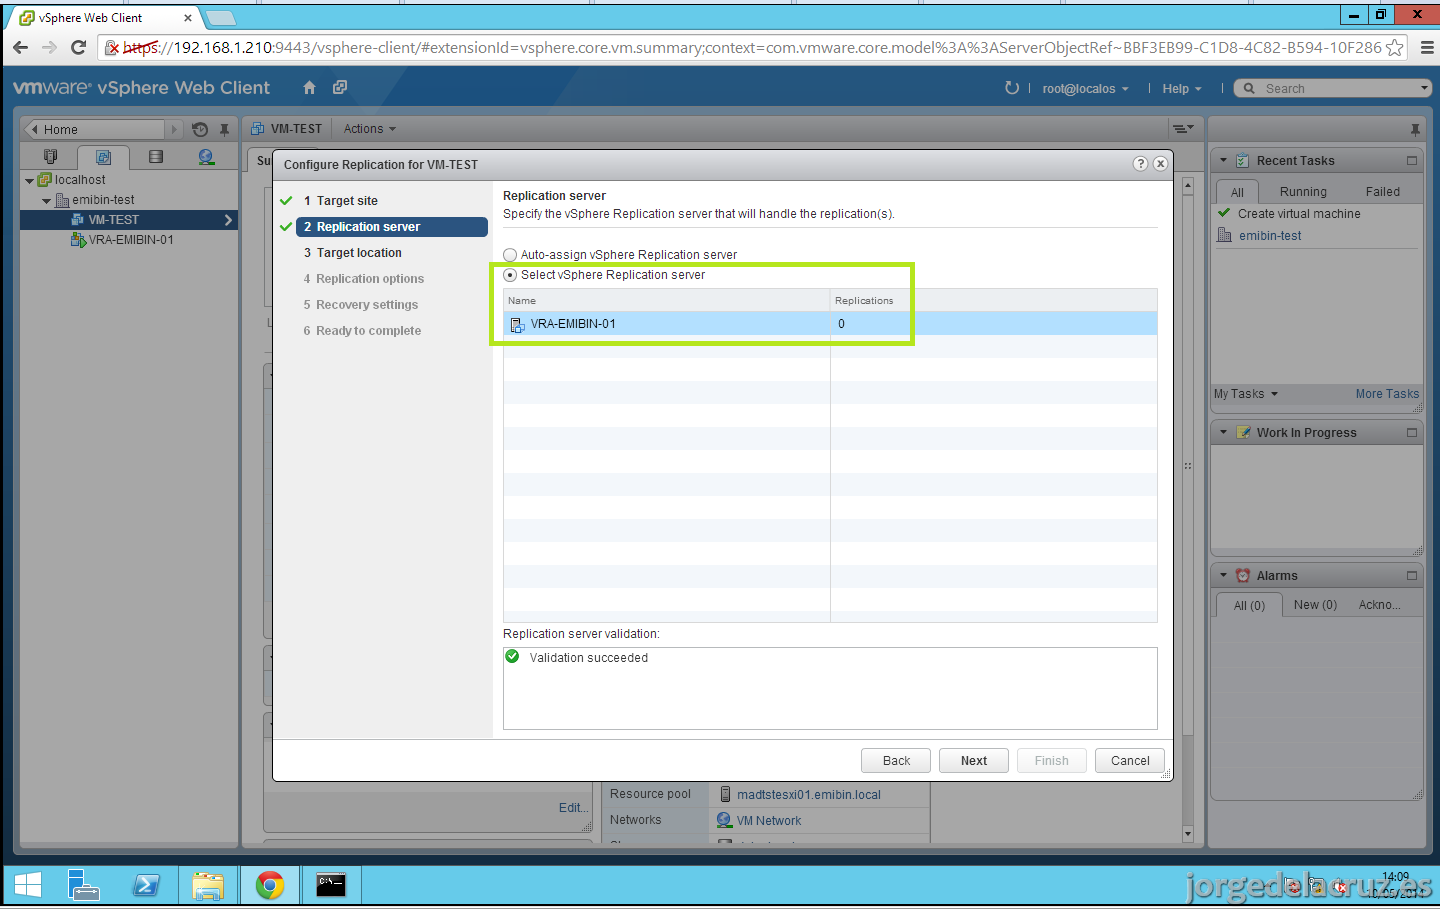
Task: Close the Configure Replication dialog
Action: coord(1160,164)
